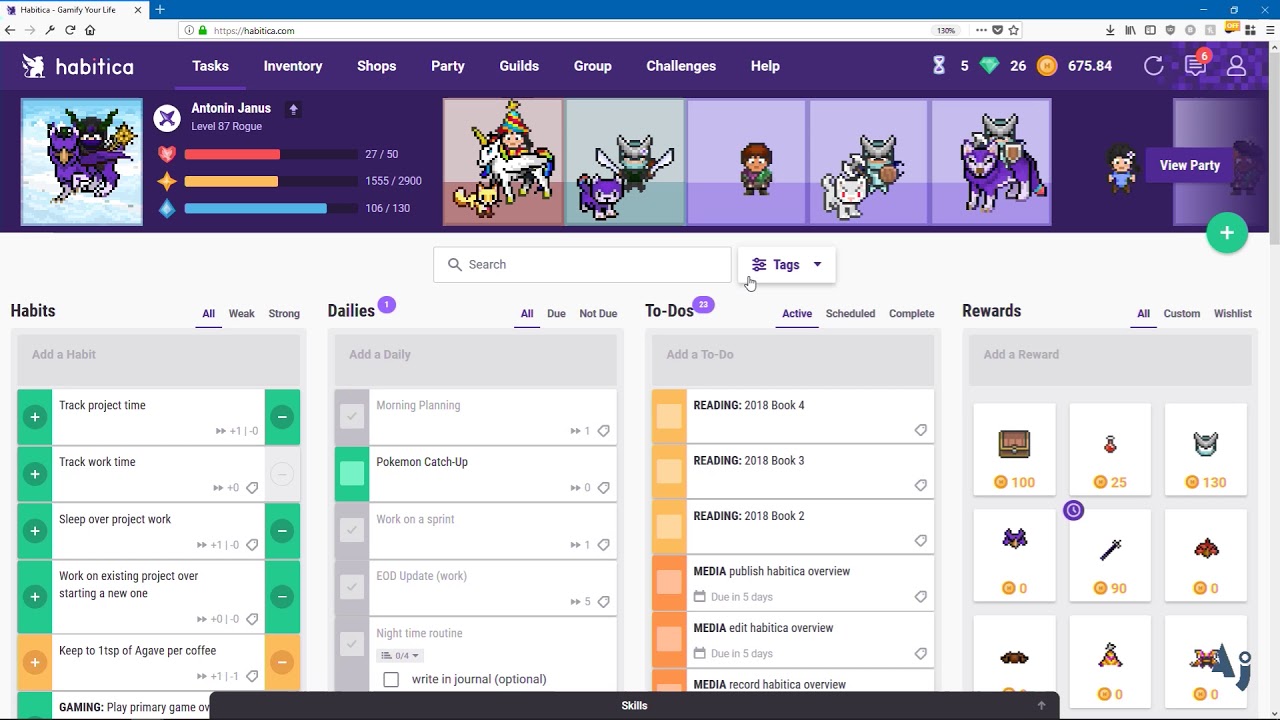Screen dimensions: 1280x720
Task: Show only Weak habits
Action: (242, 314)
